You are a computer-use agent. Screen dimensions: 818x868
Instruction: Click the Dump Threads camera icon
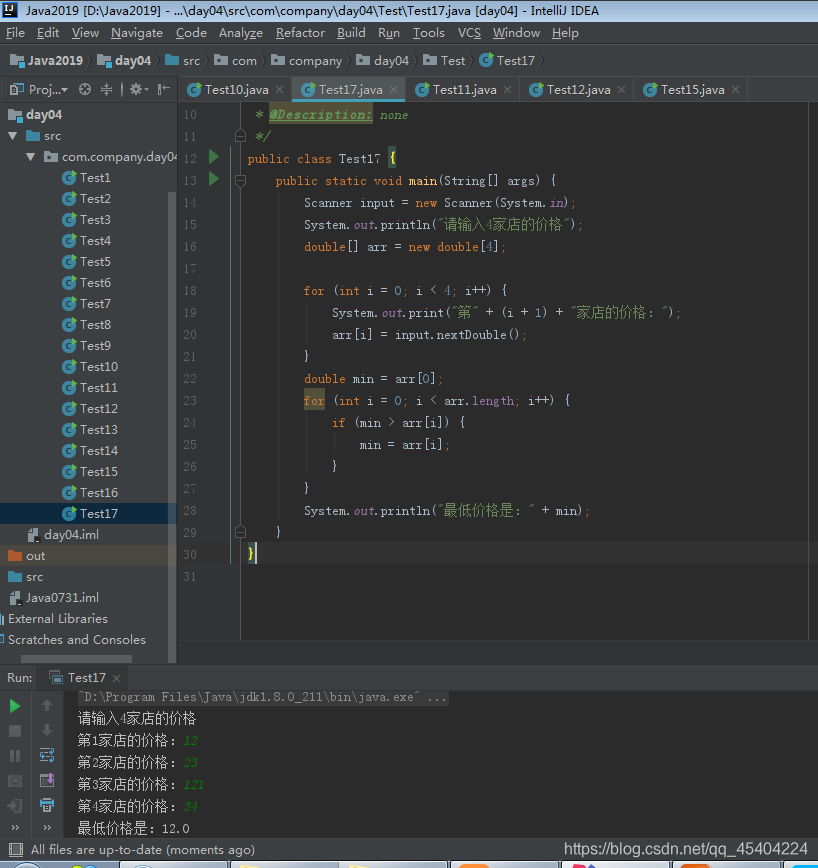tap(15, 781)
